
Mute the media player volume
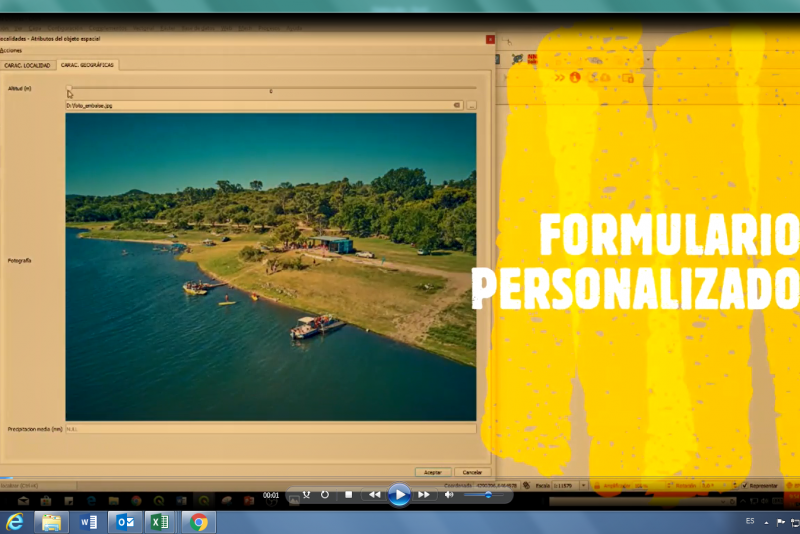click(x=449, y=495)
